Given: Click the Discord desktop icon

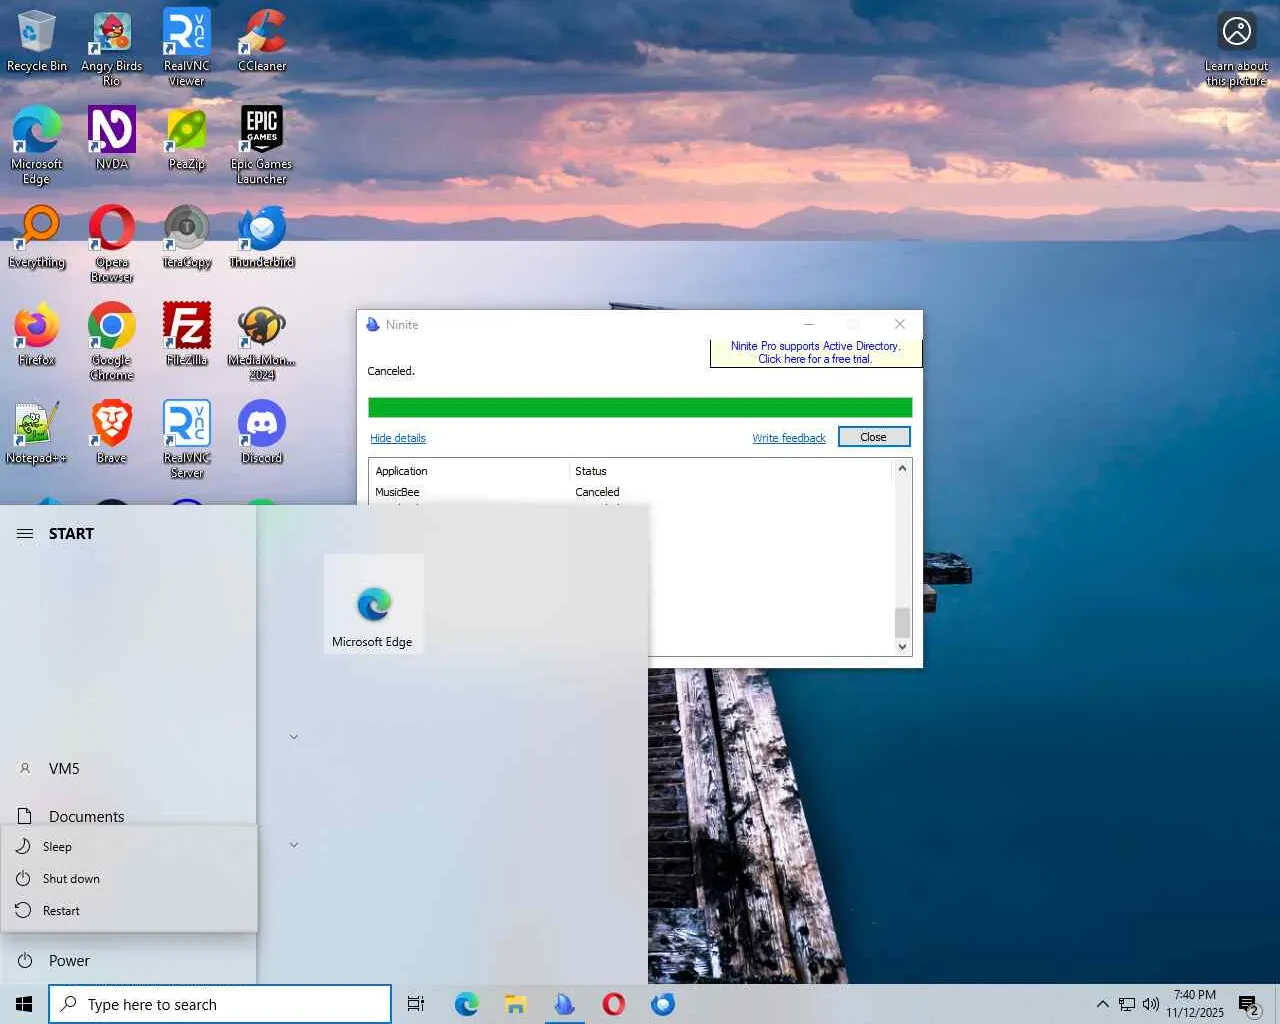Looking at the screenshot, I should tap(262, 433).
